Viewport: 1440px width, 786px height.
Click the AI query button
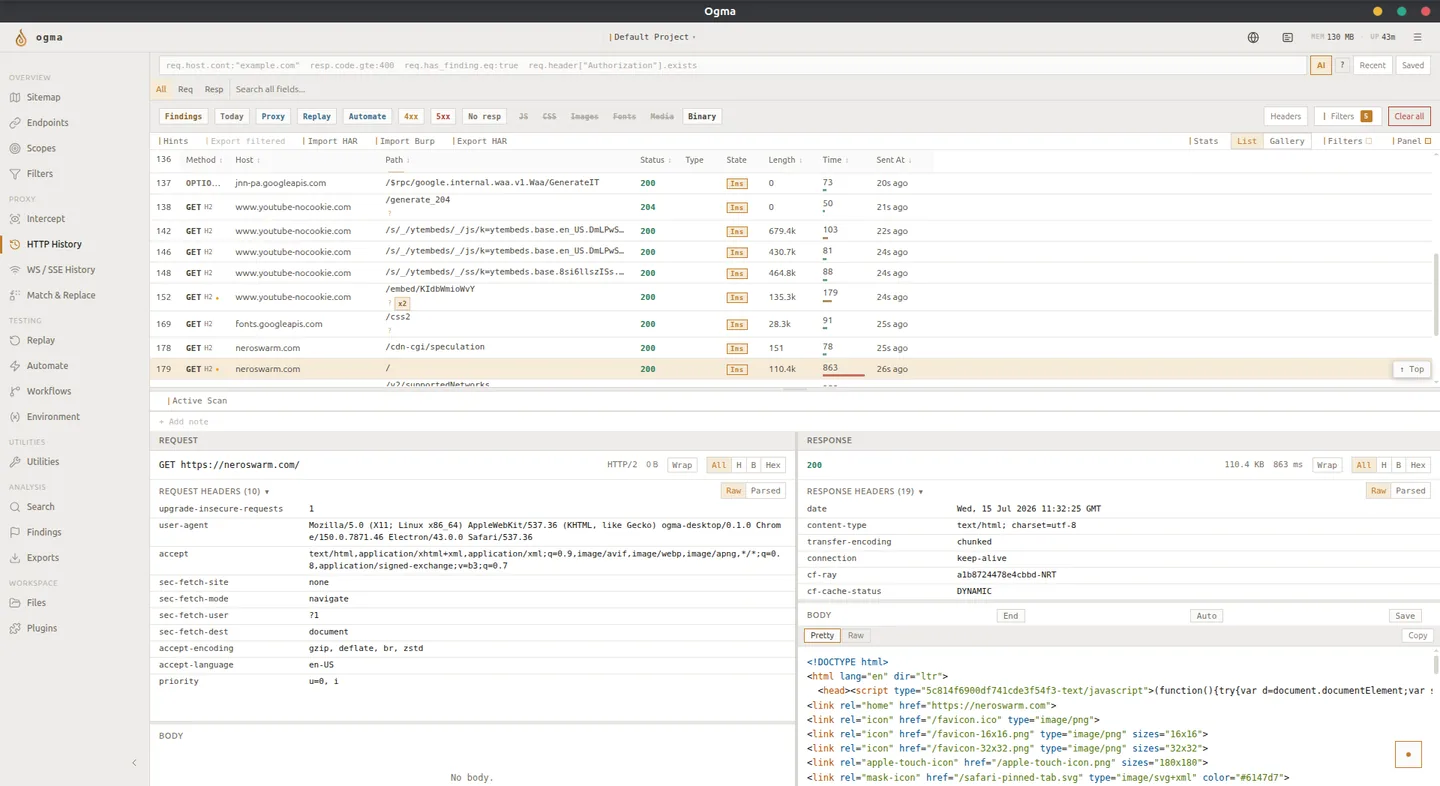point(1321,65)
